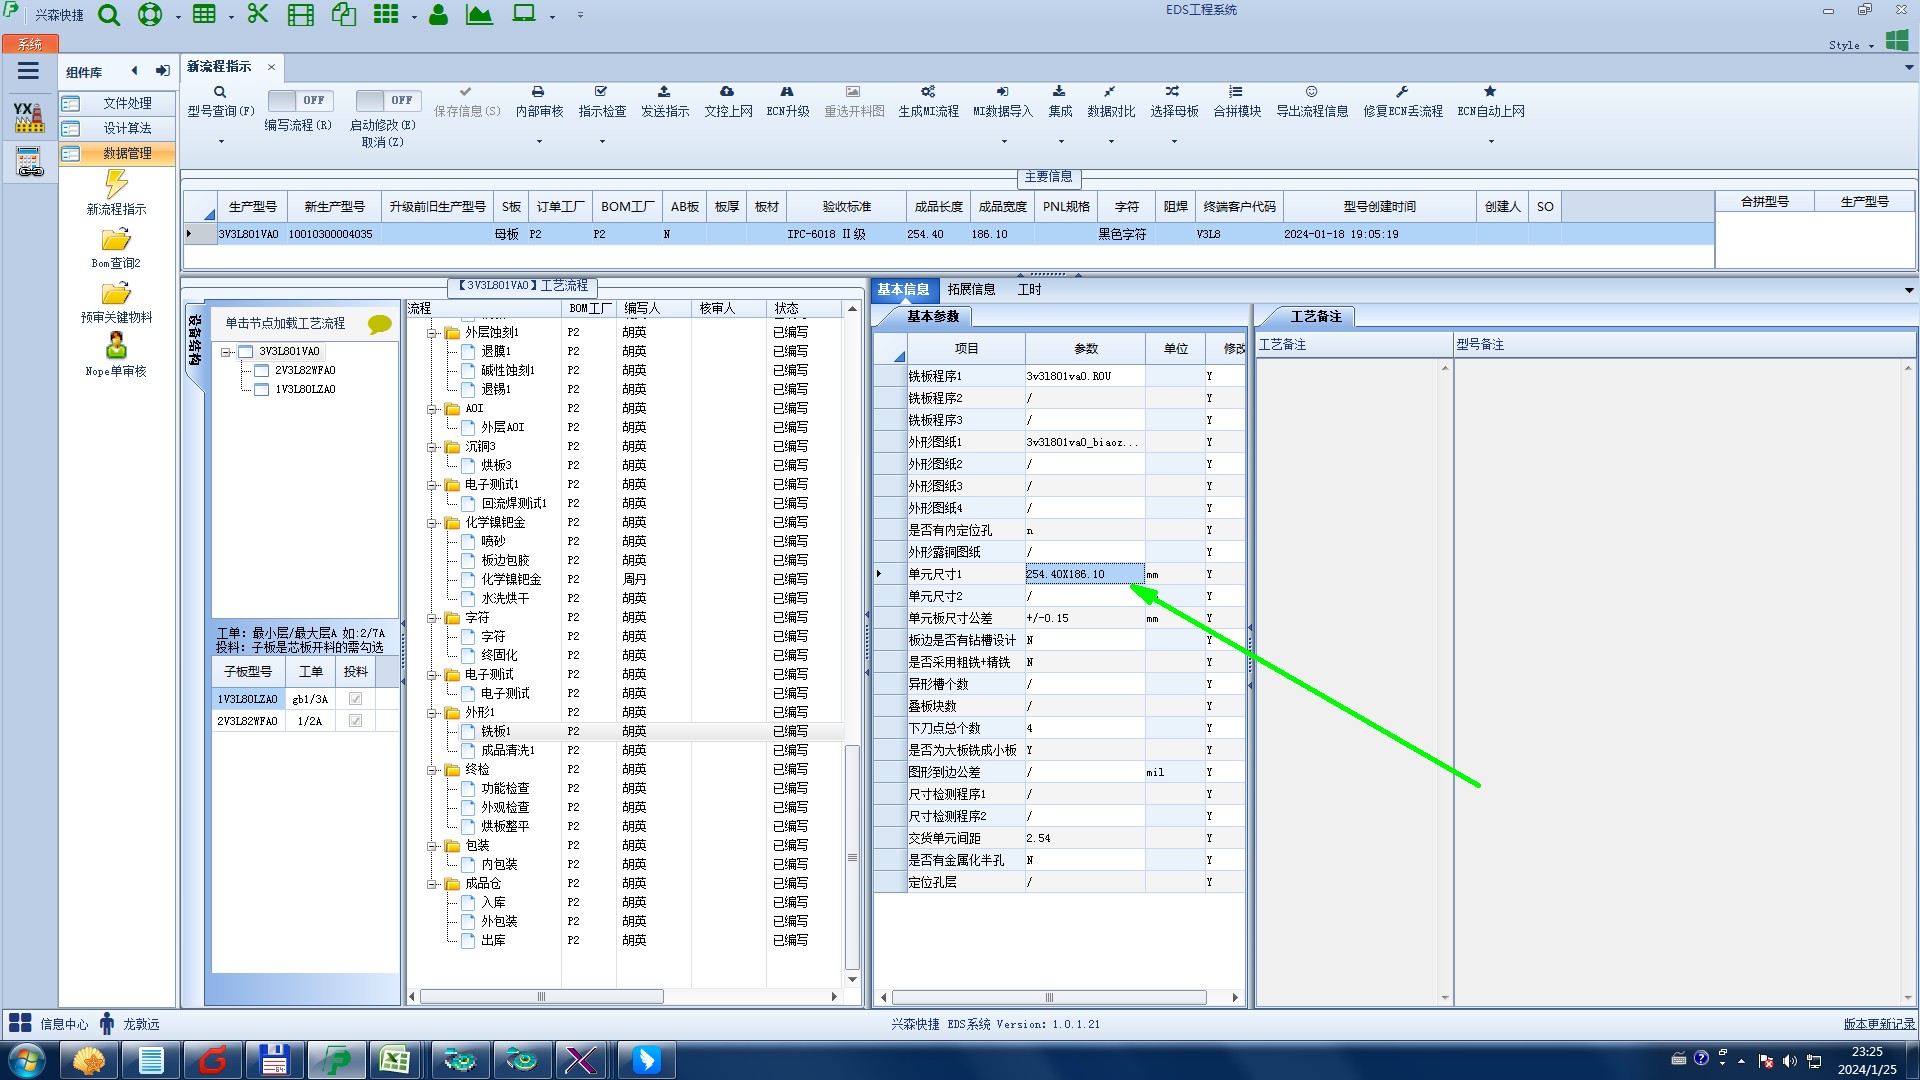
Task: Tick checkbox beside 2V3L82WFA0 tree node
Action: pyautogui.click(x=262, y=371)
